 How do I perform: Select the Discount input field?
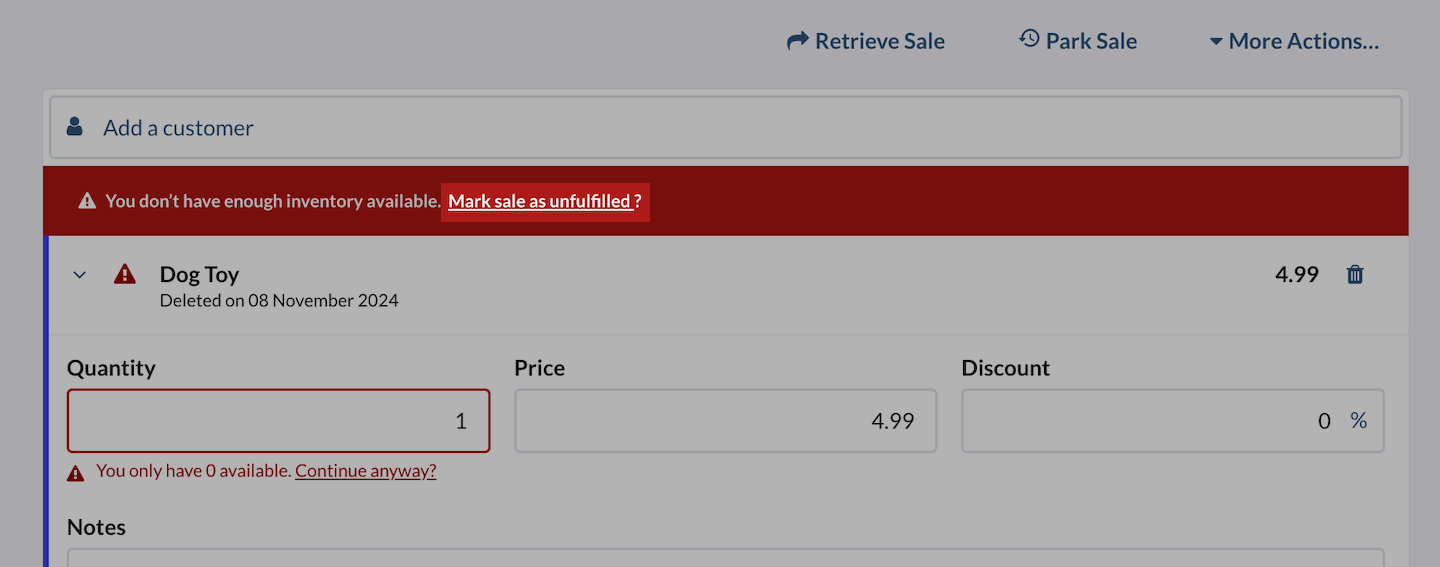point(1150,421)
